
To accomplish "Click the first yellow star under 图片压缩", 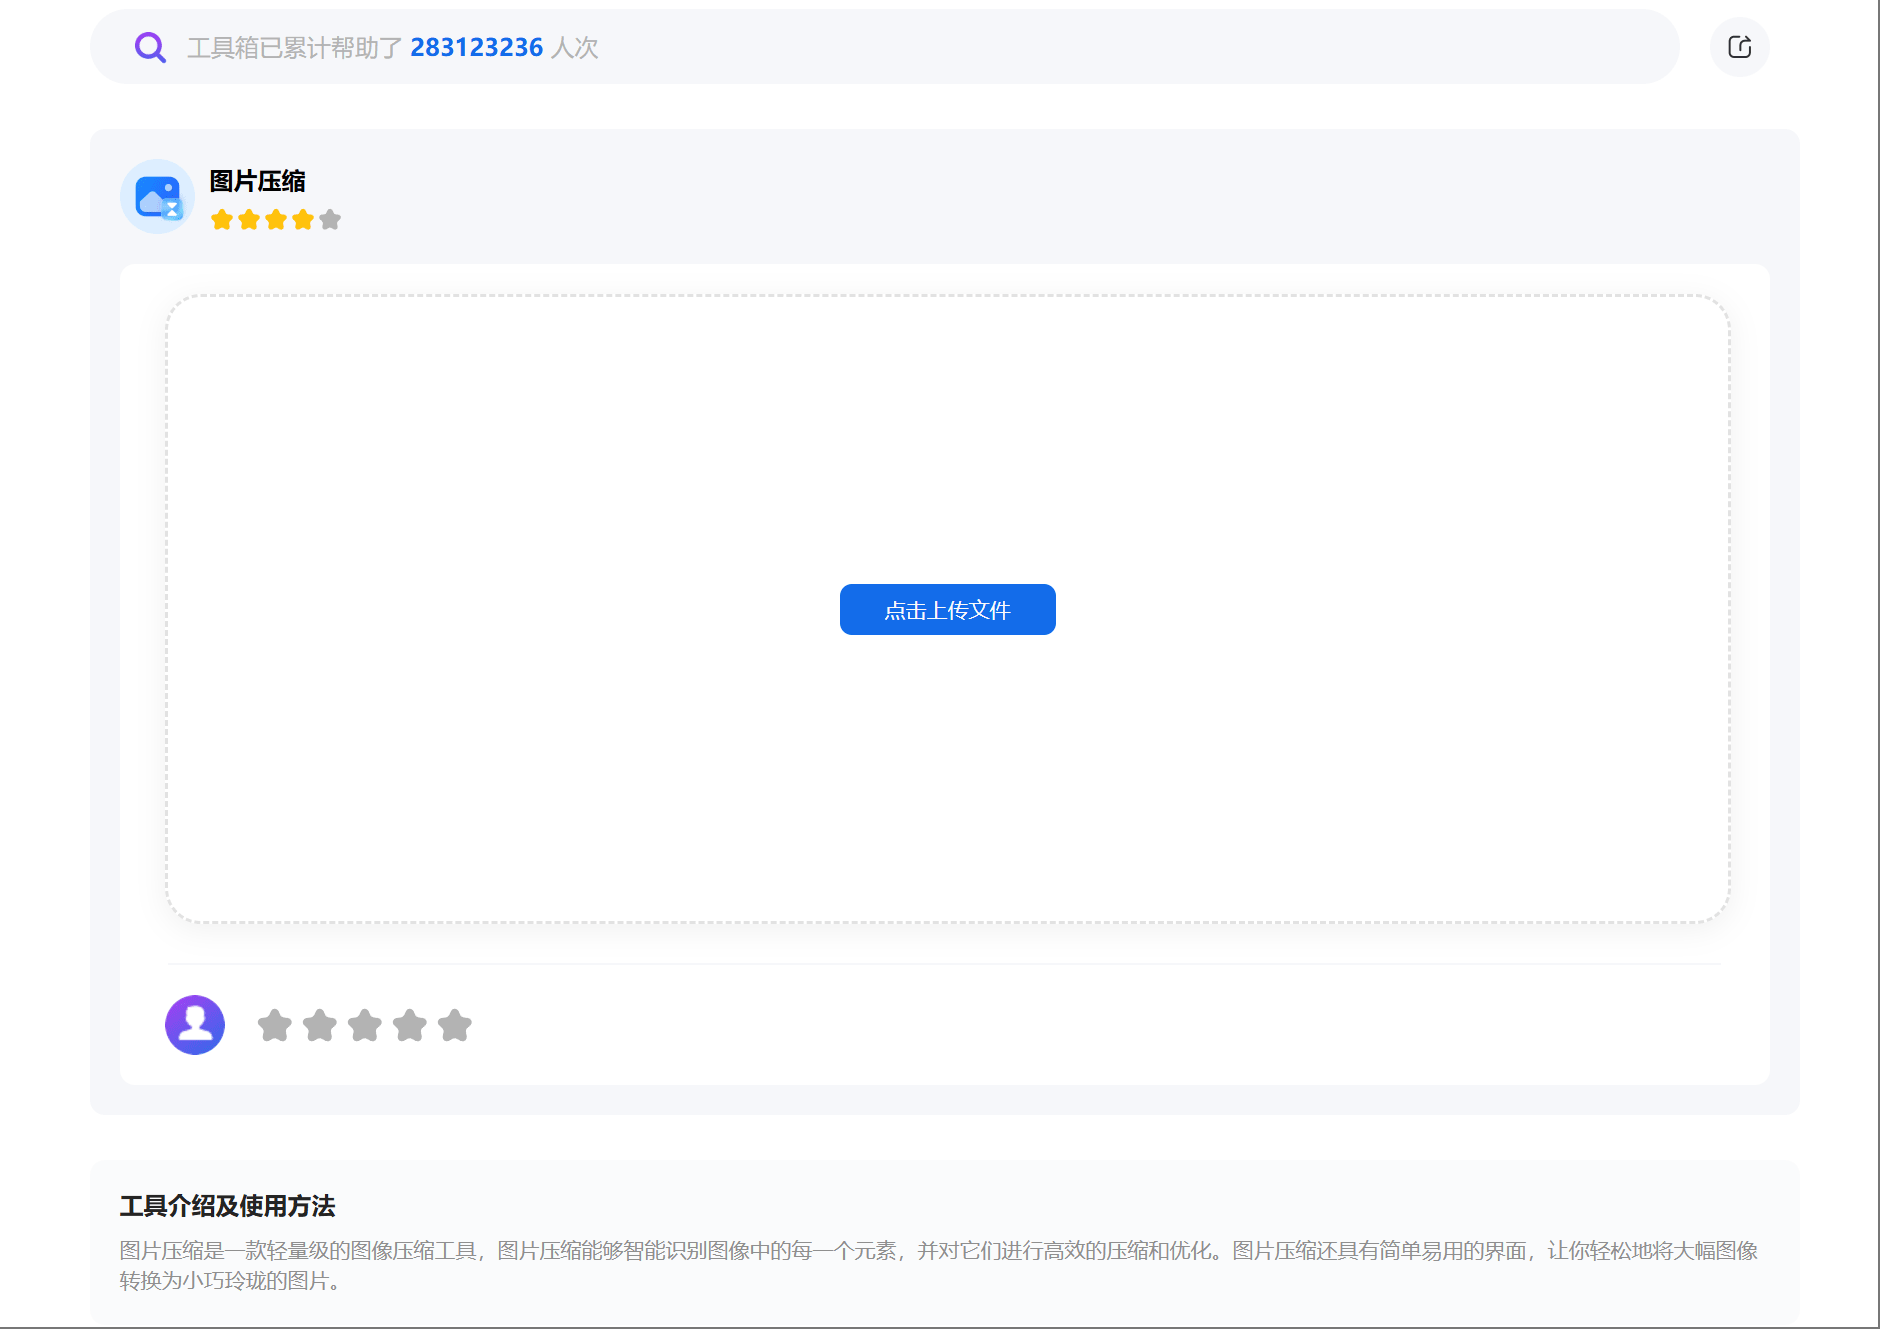I will (x=222, y=220).
